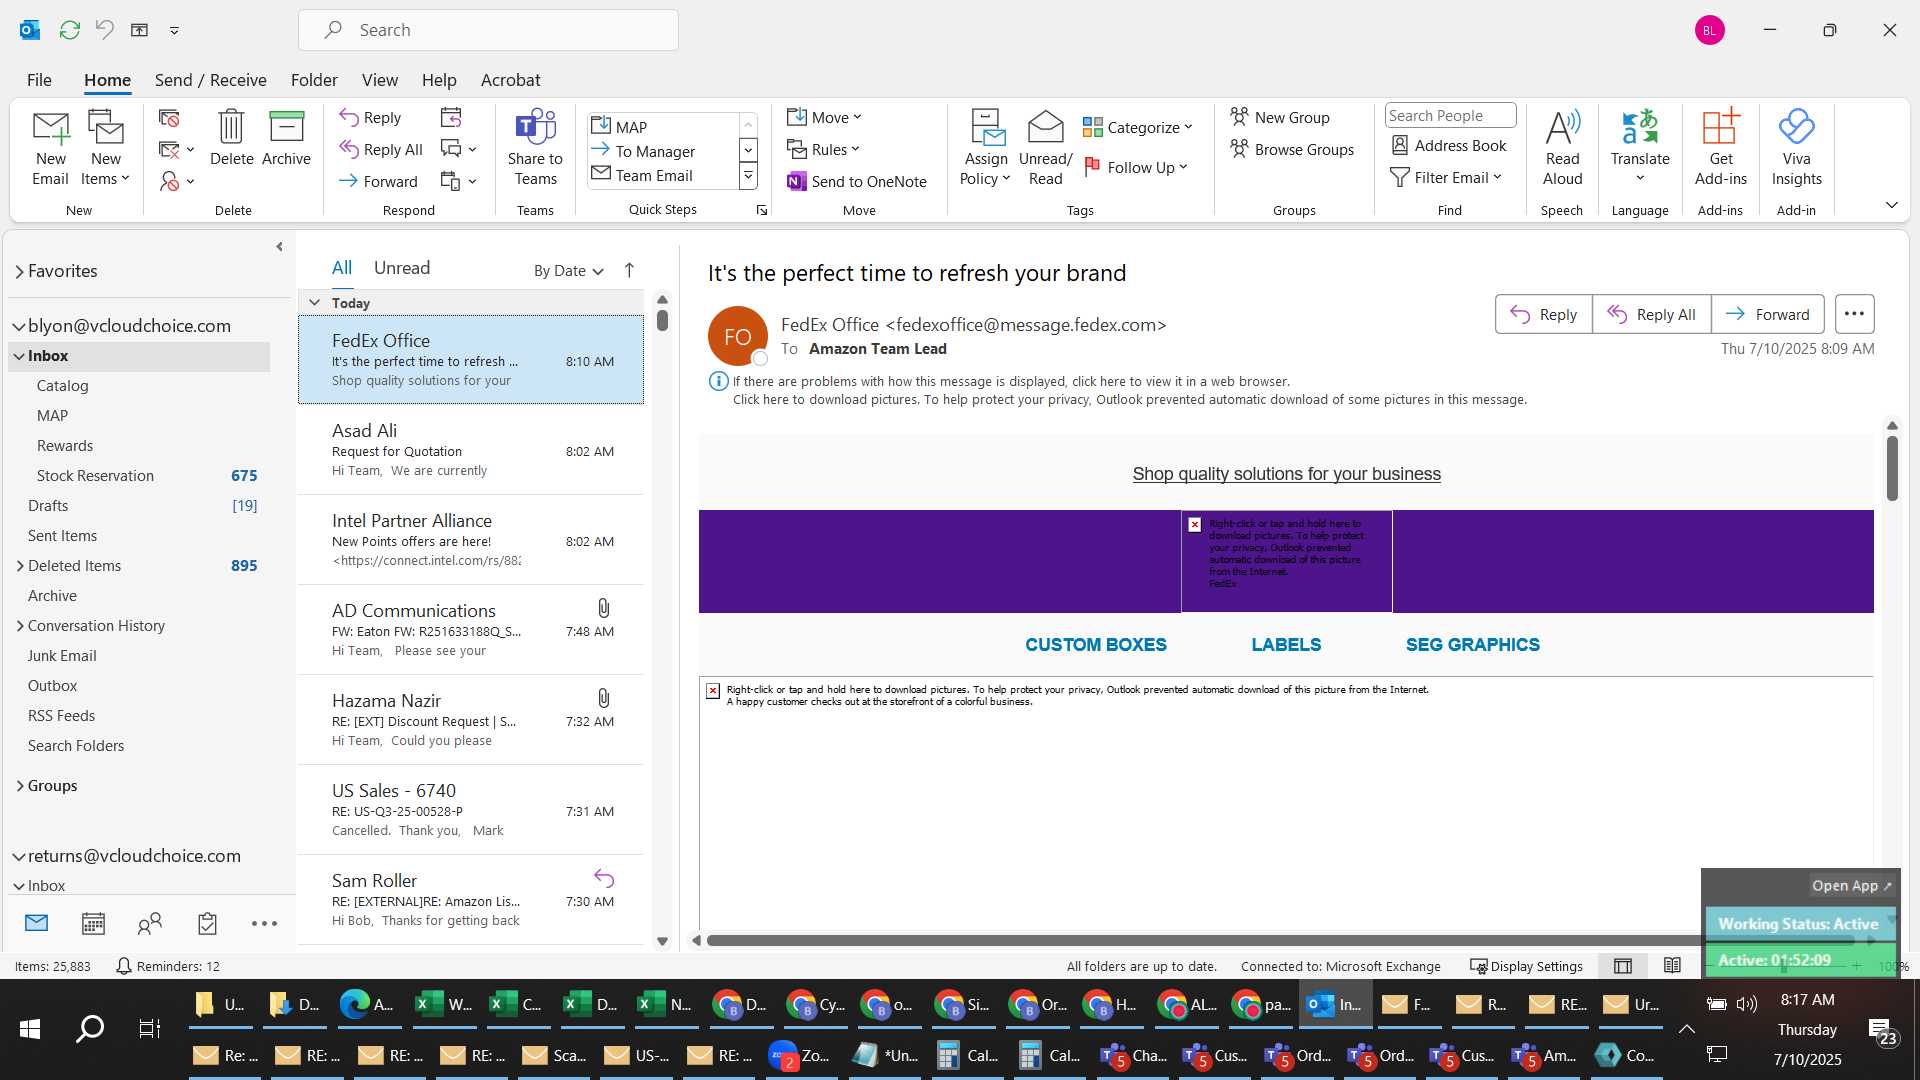Viewport: 1920px width, 1080px height.
Task: Open the Zoom app in taskbar
Action: pyautogui.click(x=800, y=1055)
